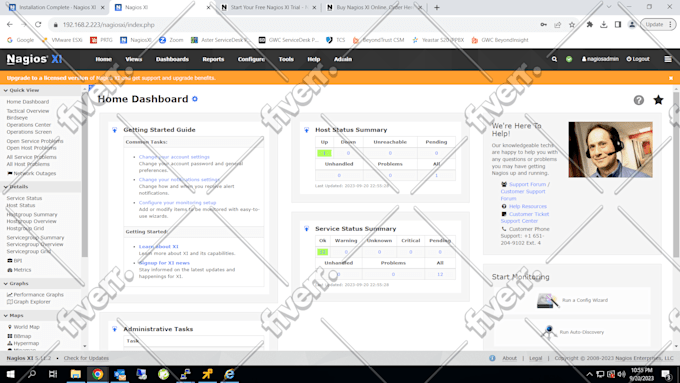Open World Map in sidebar
This screenshot has width=680, height=383.
point(23,327)
